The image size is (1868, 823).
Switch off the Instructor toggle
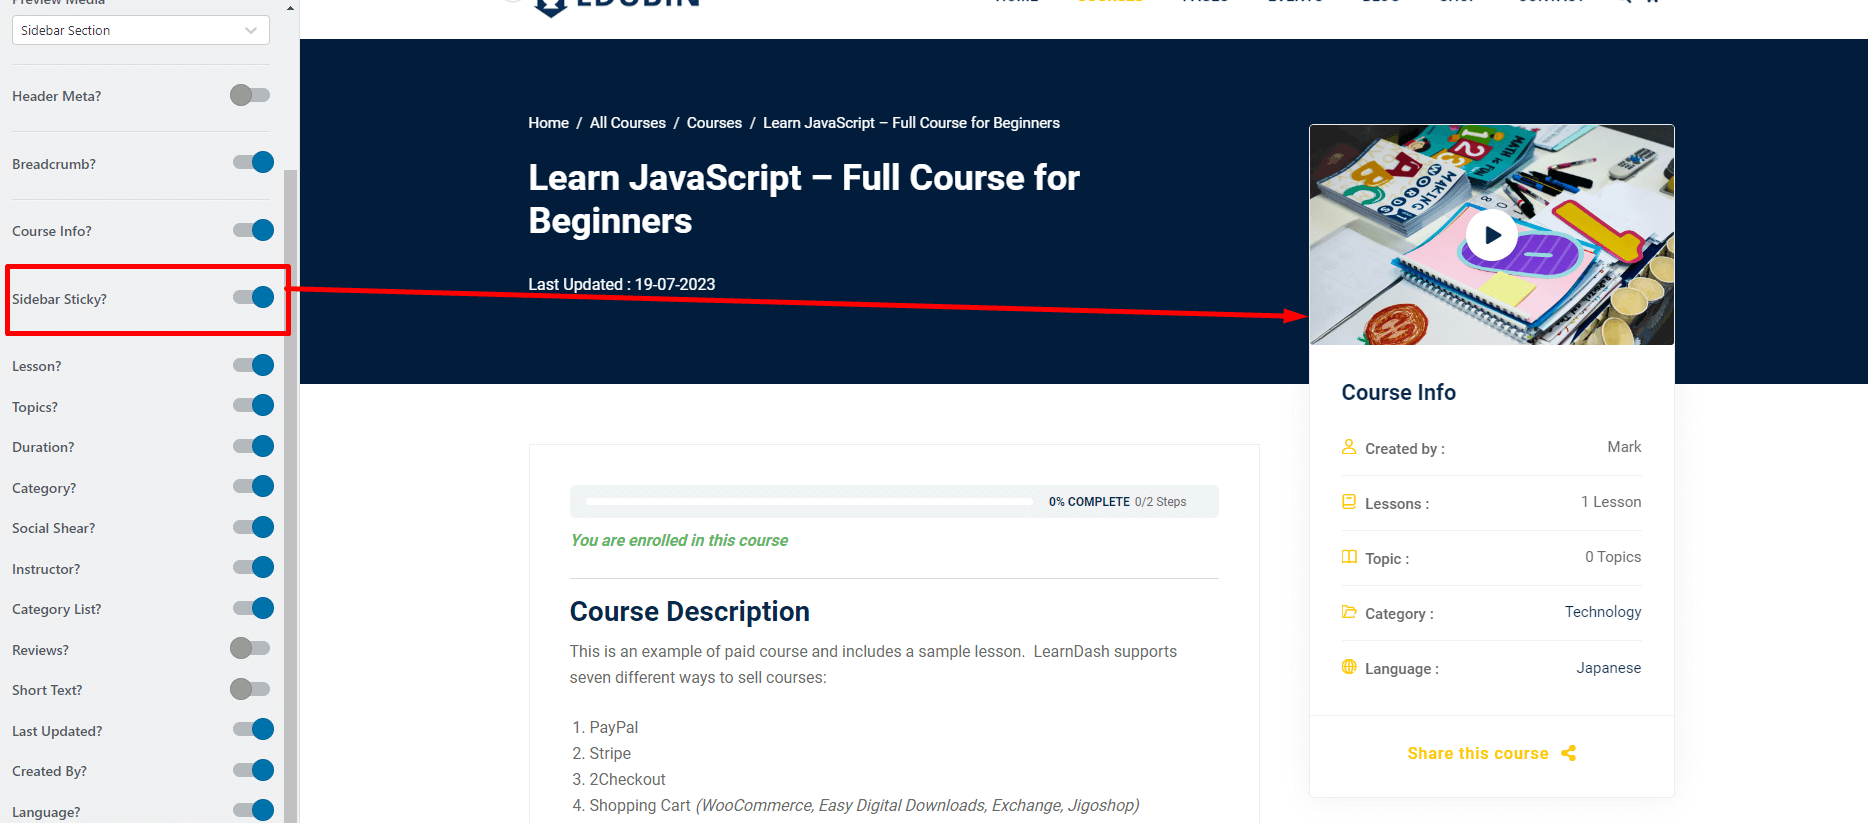pos(253,567)
